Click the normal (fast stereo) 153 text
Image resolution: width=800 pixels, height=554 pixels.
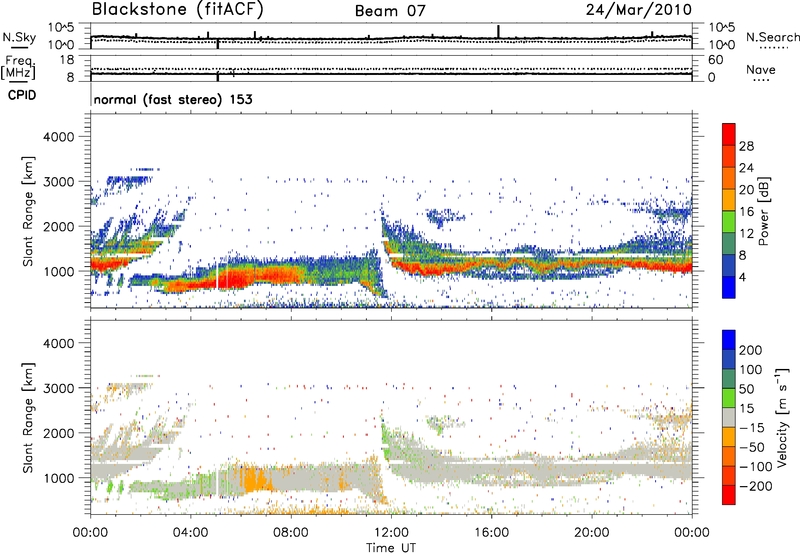tap(173, 99)
